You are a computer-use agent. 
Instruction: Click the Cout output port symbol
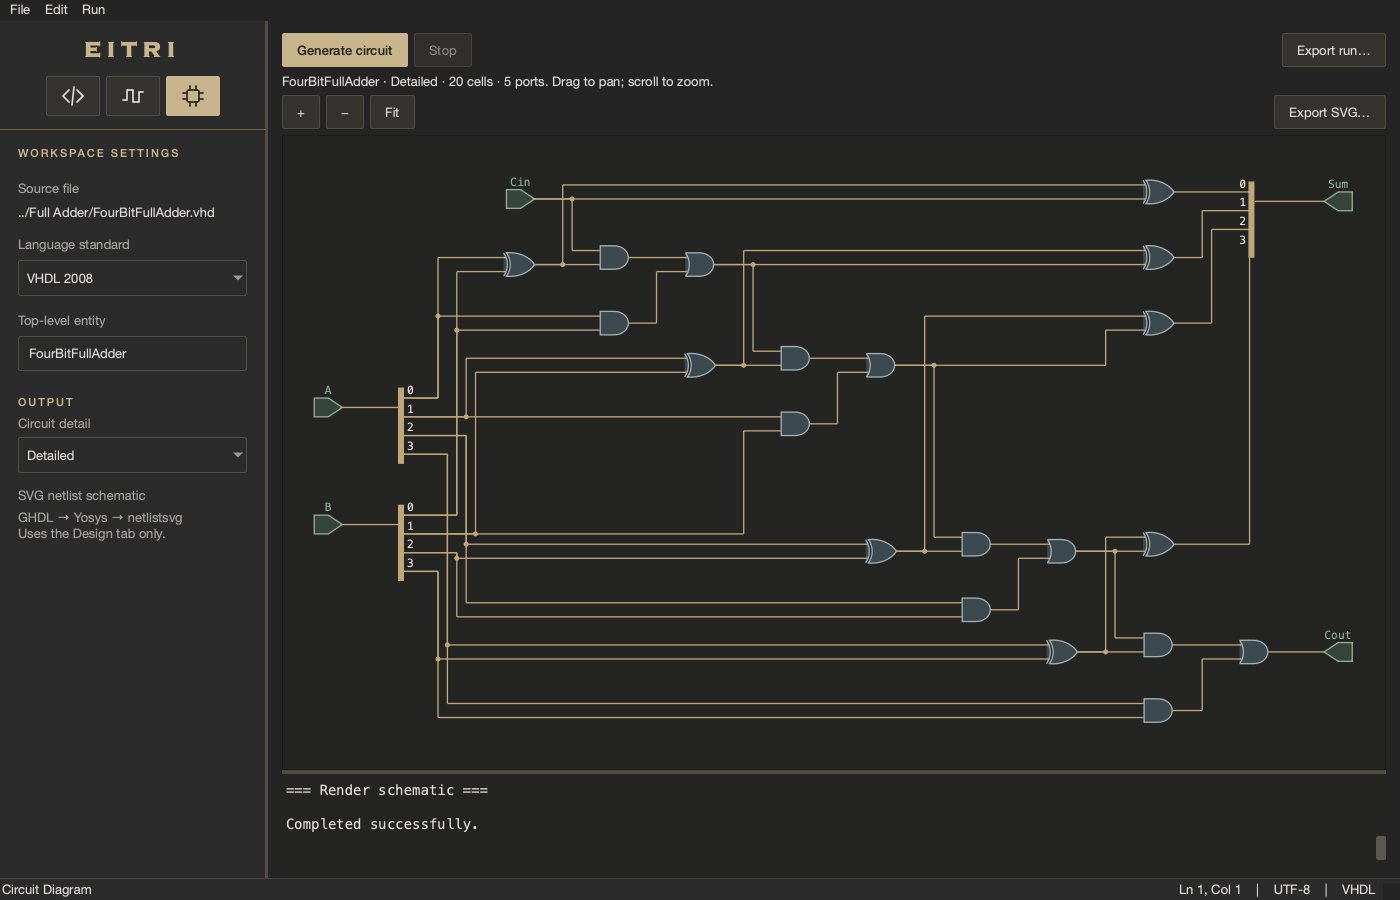click(1339, 652)
